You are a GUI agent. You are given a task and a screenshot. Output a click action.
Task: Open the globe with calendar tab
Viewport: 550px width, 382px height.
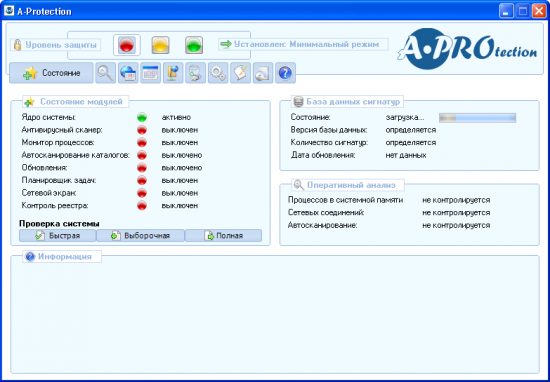128,73
